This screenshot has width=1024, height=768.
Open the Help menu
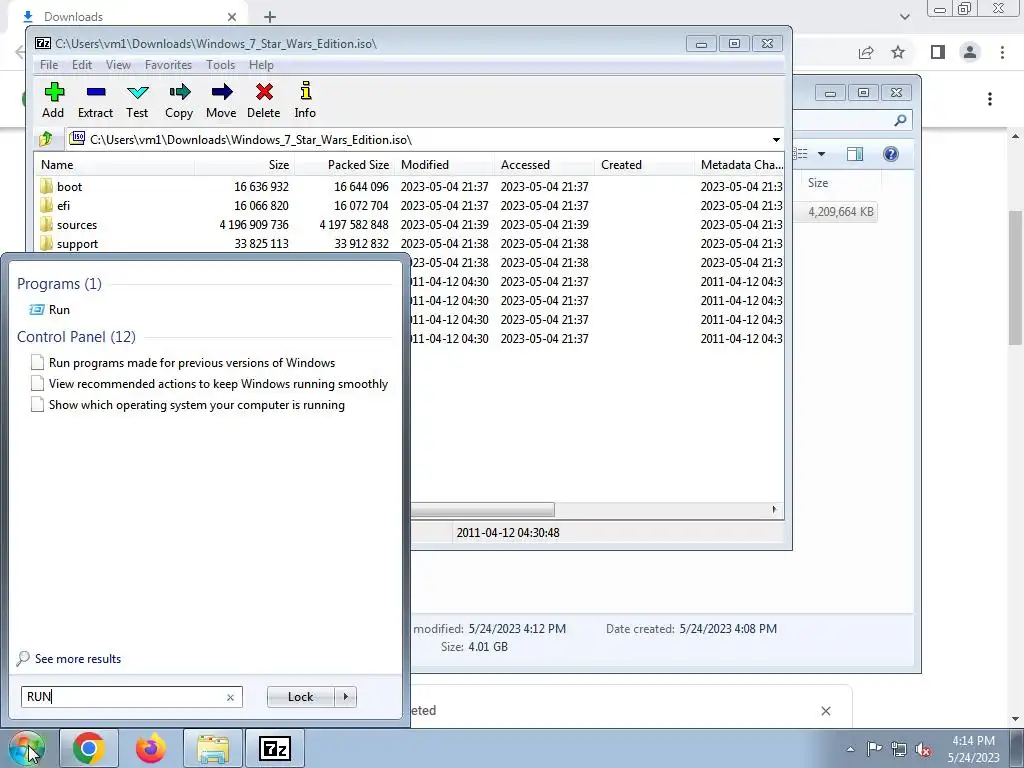click(261, 65)
